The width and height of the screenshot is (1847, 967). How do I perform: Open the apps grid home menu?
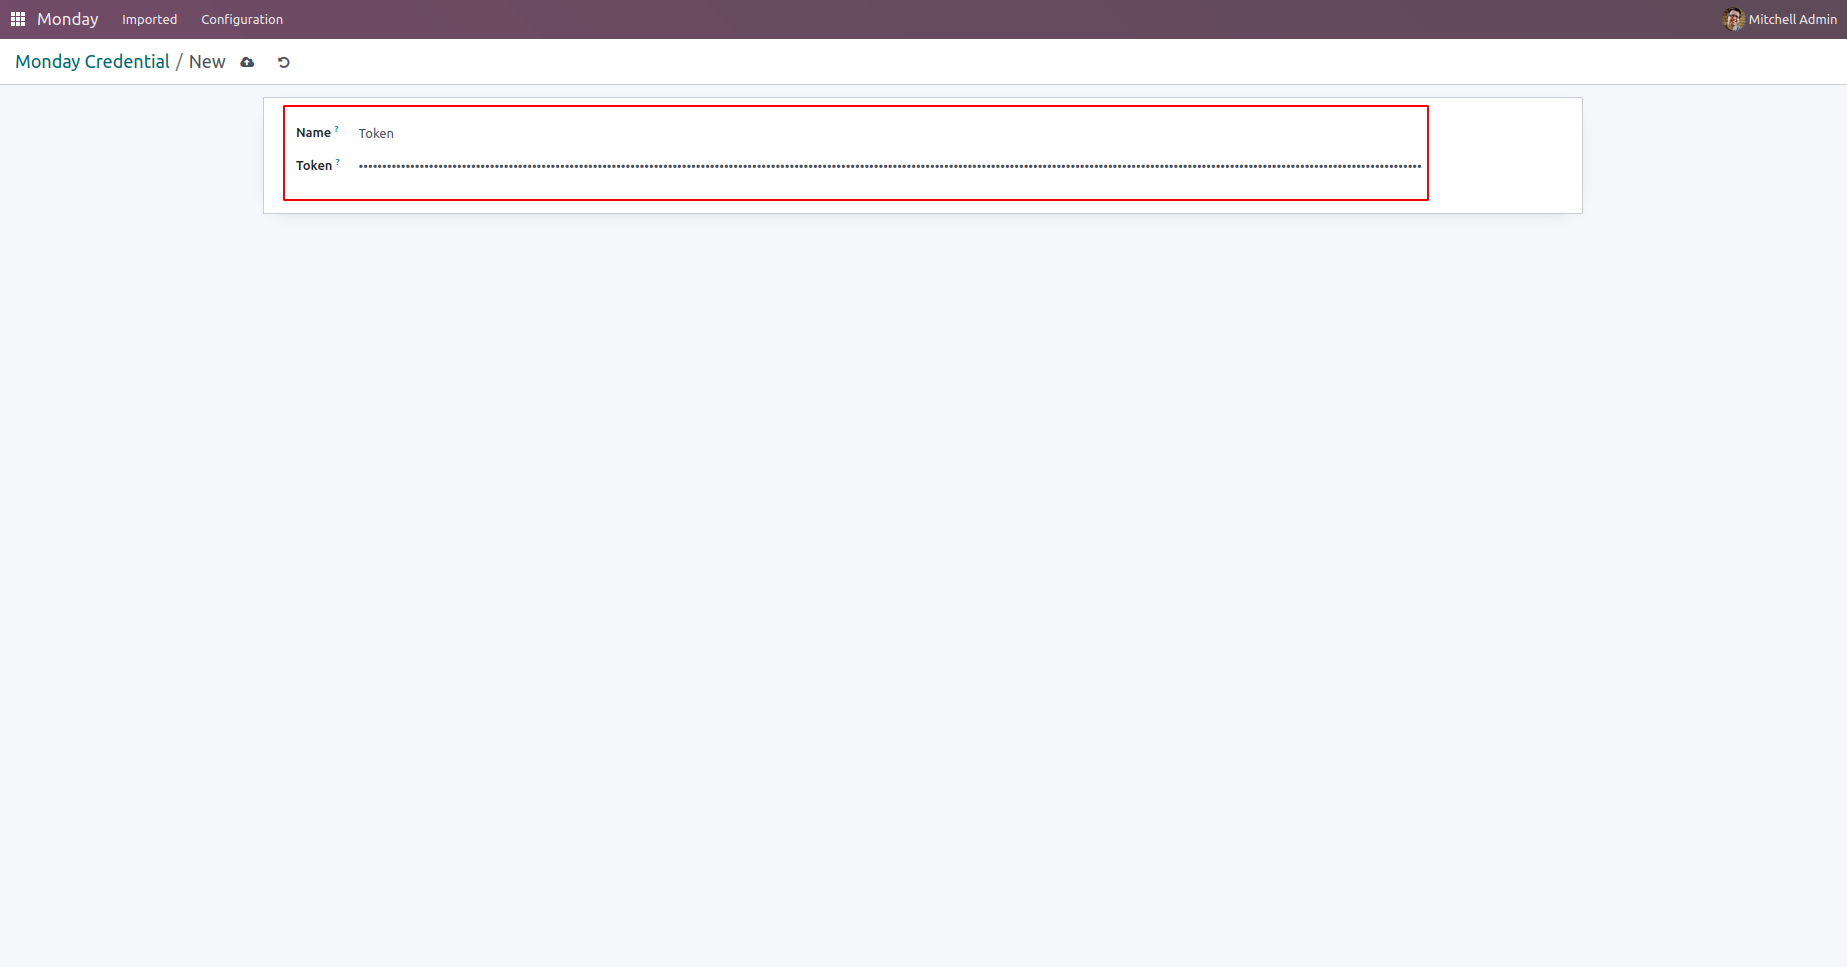pos(18,19)
